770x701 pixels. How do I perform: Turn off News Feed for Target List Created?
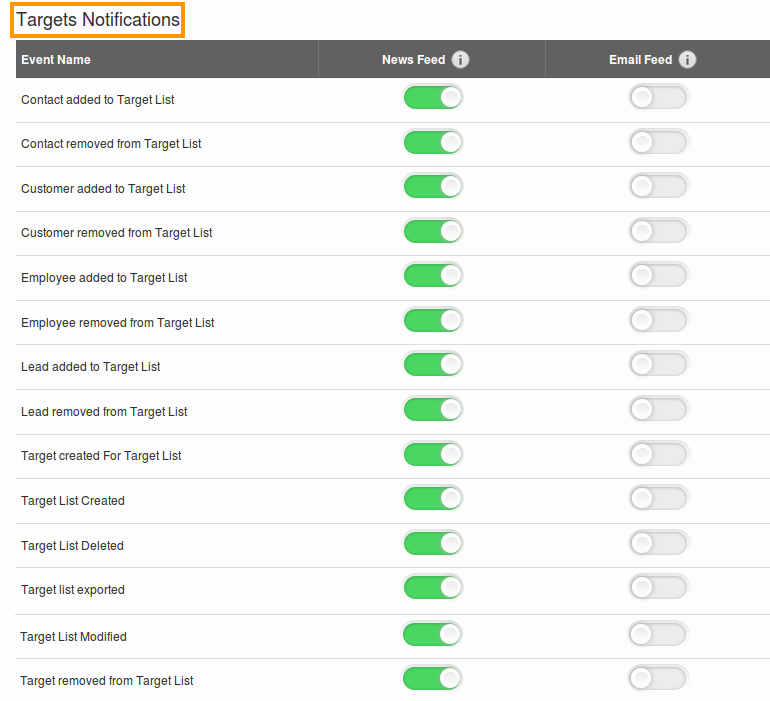(x=433, y=499)
